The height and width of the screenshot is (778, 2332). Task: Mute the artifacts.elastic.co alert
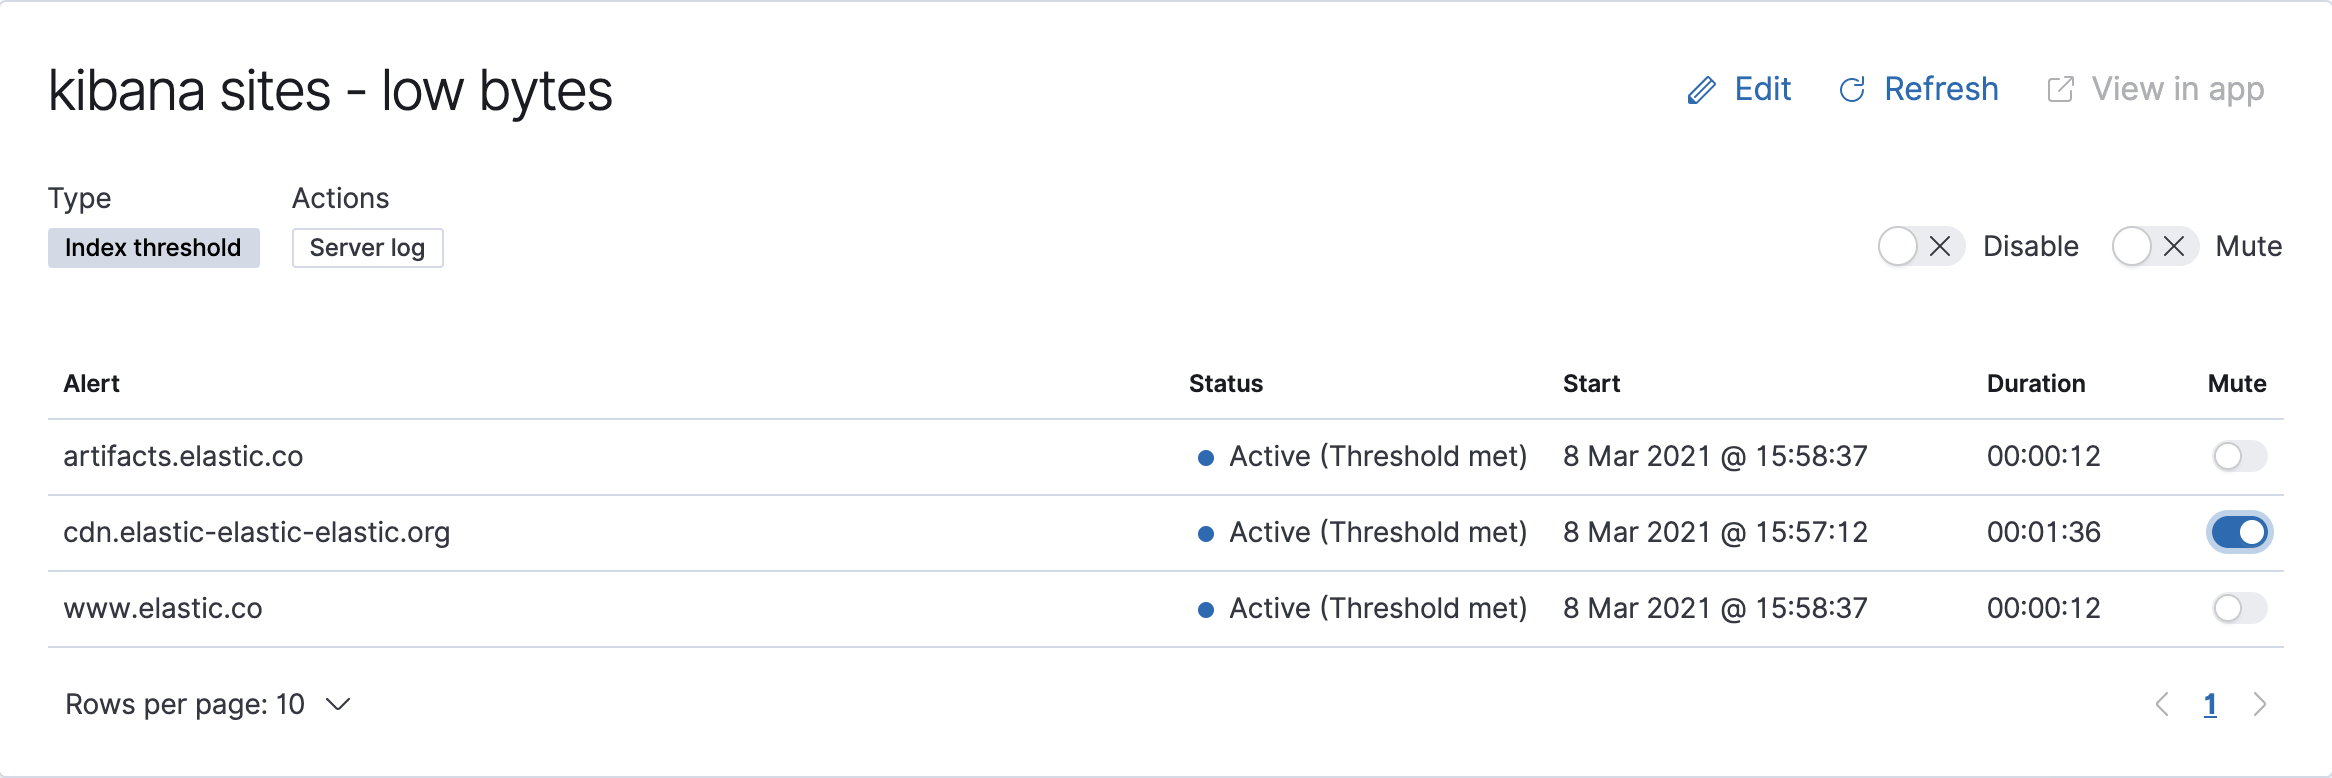tap(2239, 456)
